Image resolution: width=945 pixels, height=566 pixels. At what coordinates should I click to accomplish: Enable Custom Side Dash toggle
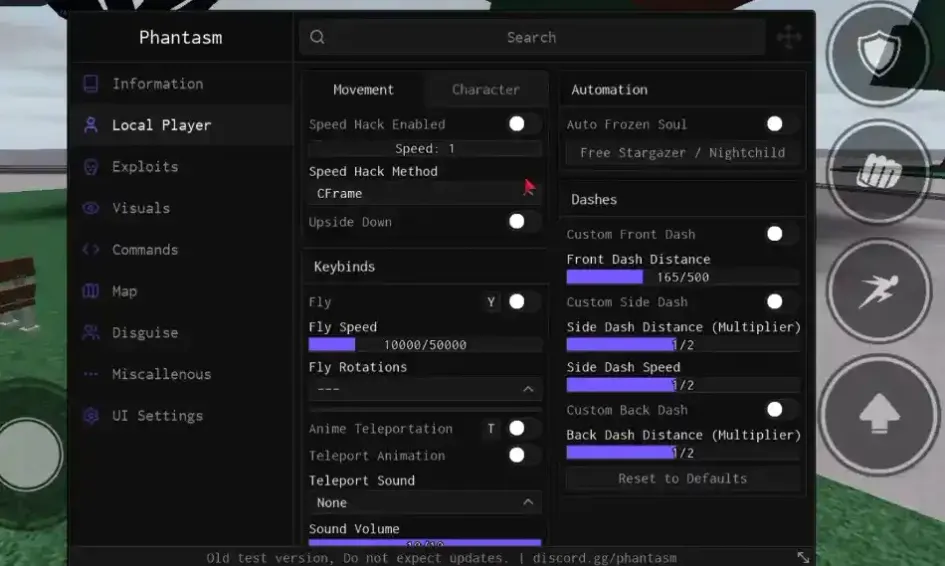780,301
